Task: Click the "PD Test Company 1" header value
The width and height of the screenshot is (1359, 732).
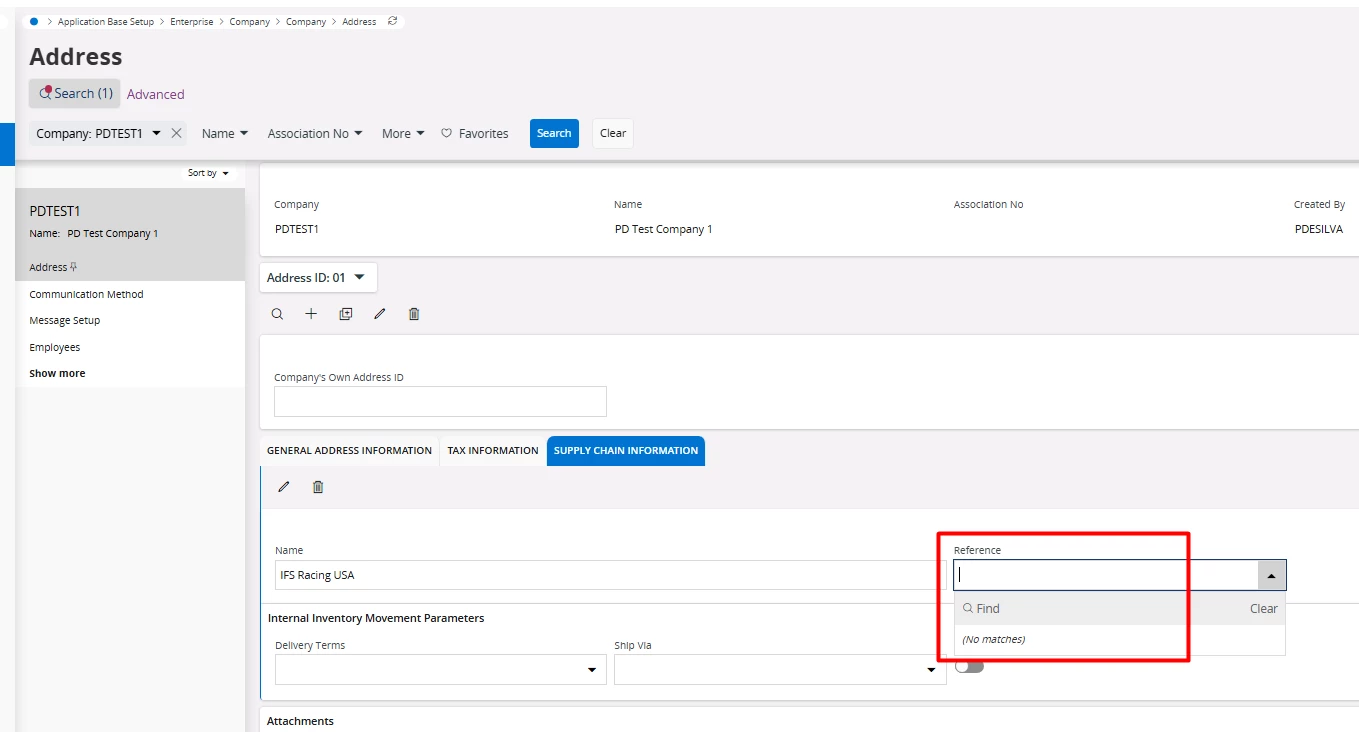Action: click(664, 229)
